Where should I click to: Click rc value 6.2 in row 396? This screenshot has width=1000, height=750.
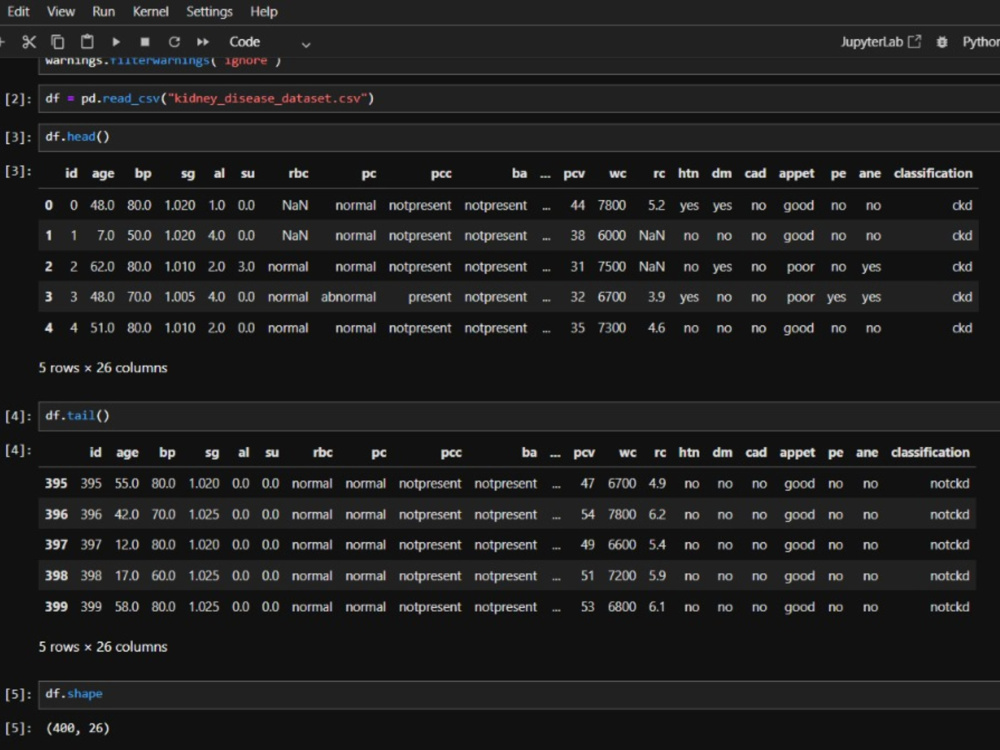tap(657, 515)
